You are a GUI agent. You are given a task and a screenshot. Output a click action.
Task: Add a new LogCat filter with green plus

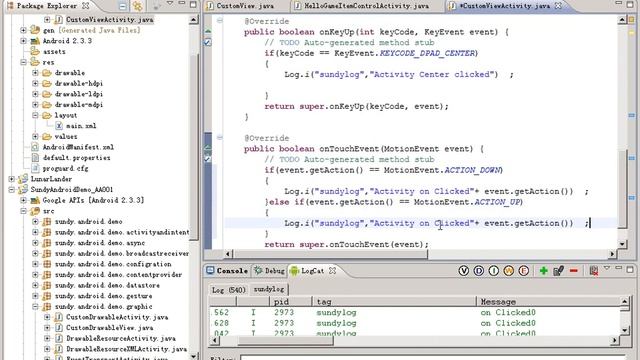click(x=543, y=271)
